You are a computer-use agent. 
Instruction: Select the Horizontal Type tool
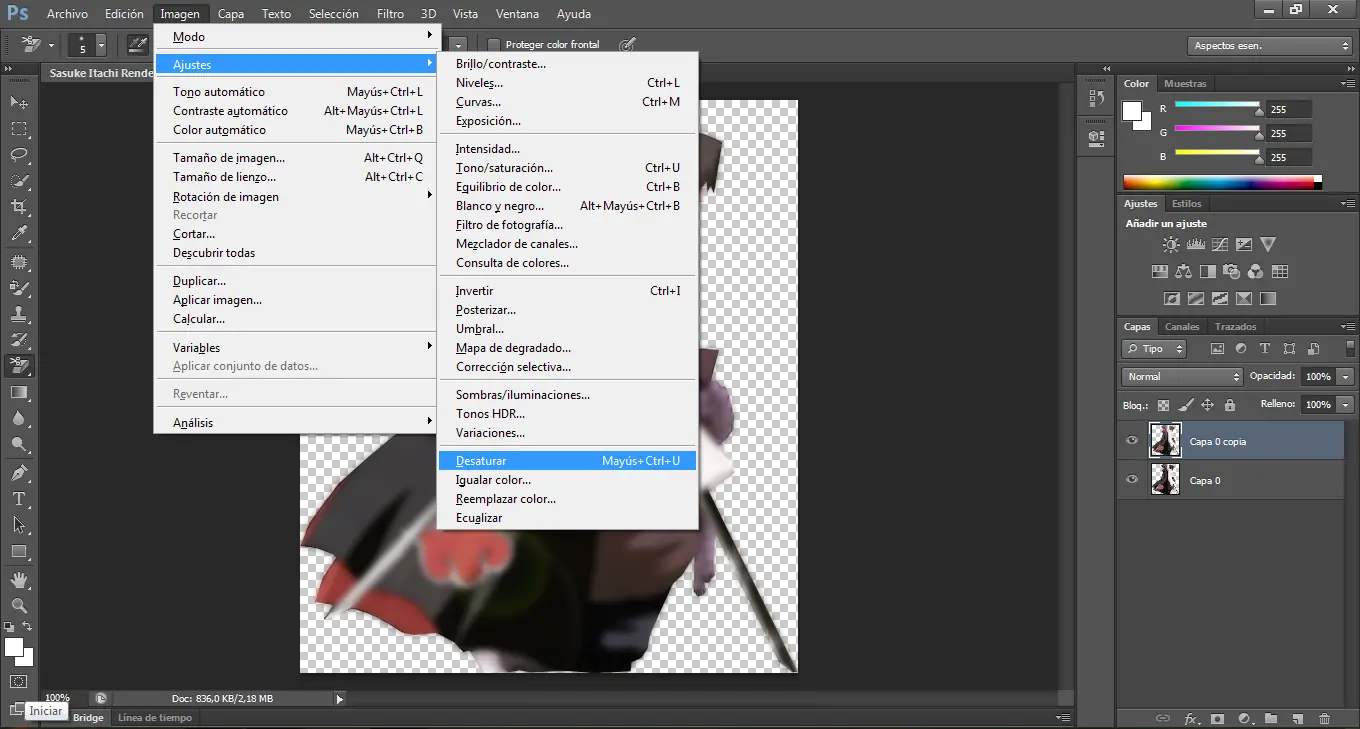19,498
